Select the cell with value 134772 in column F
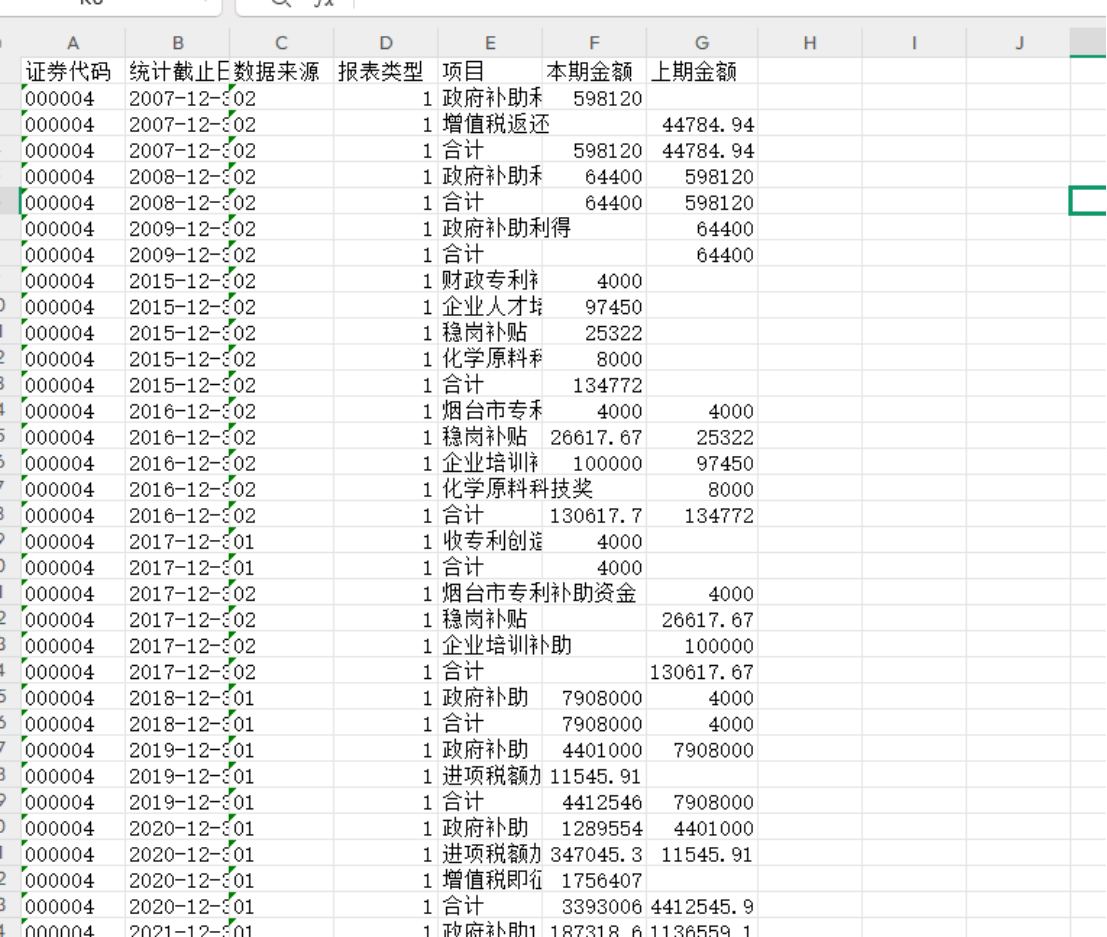This screenshot has height=937, width=1107. (594, 385)
